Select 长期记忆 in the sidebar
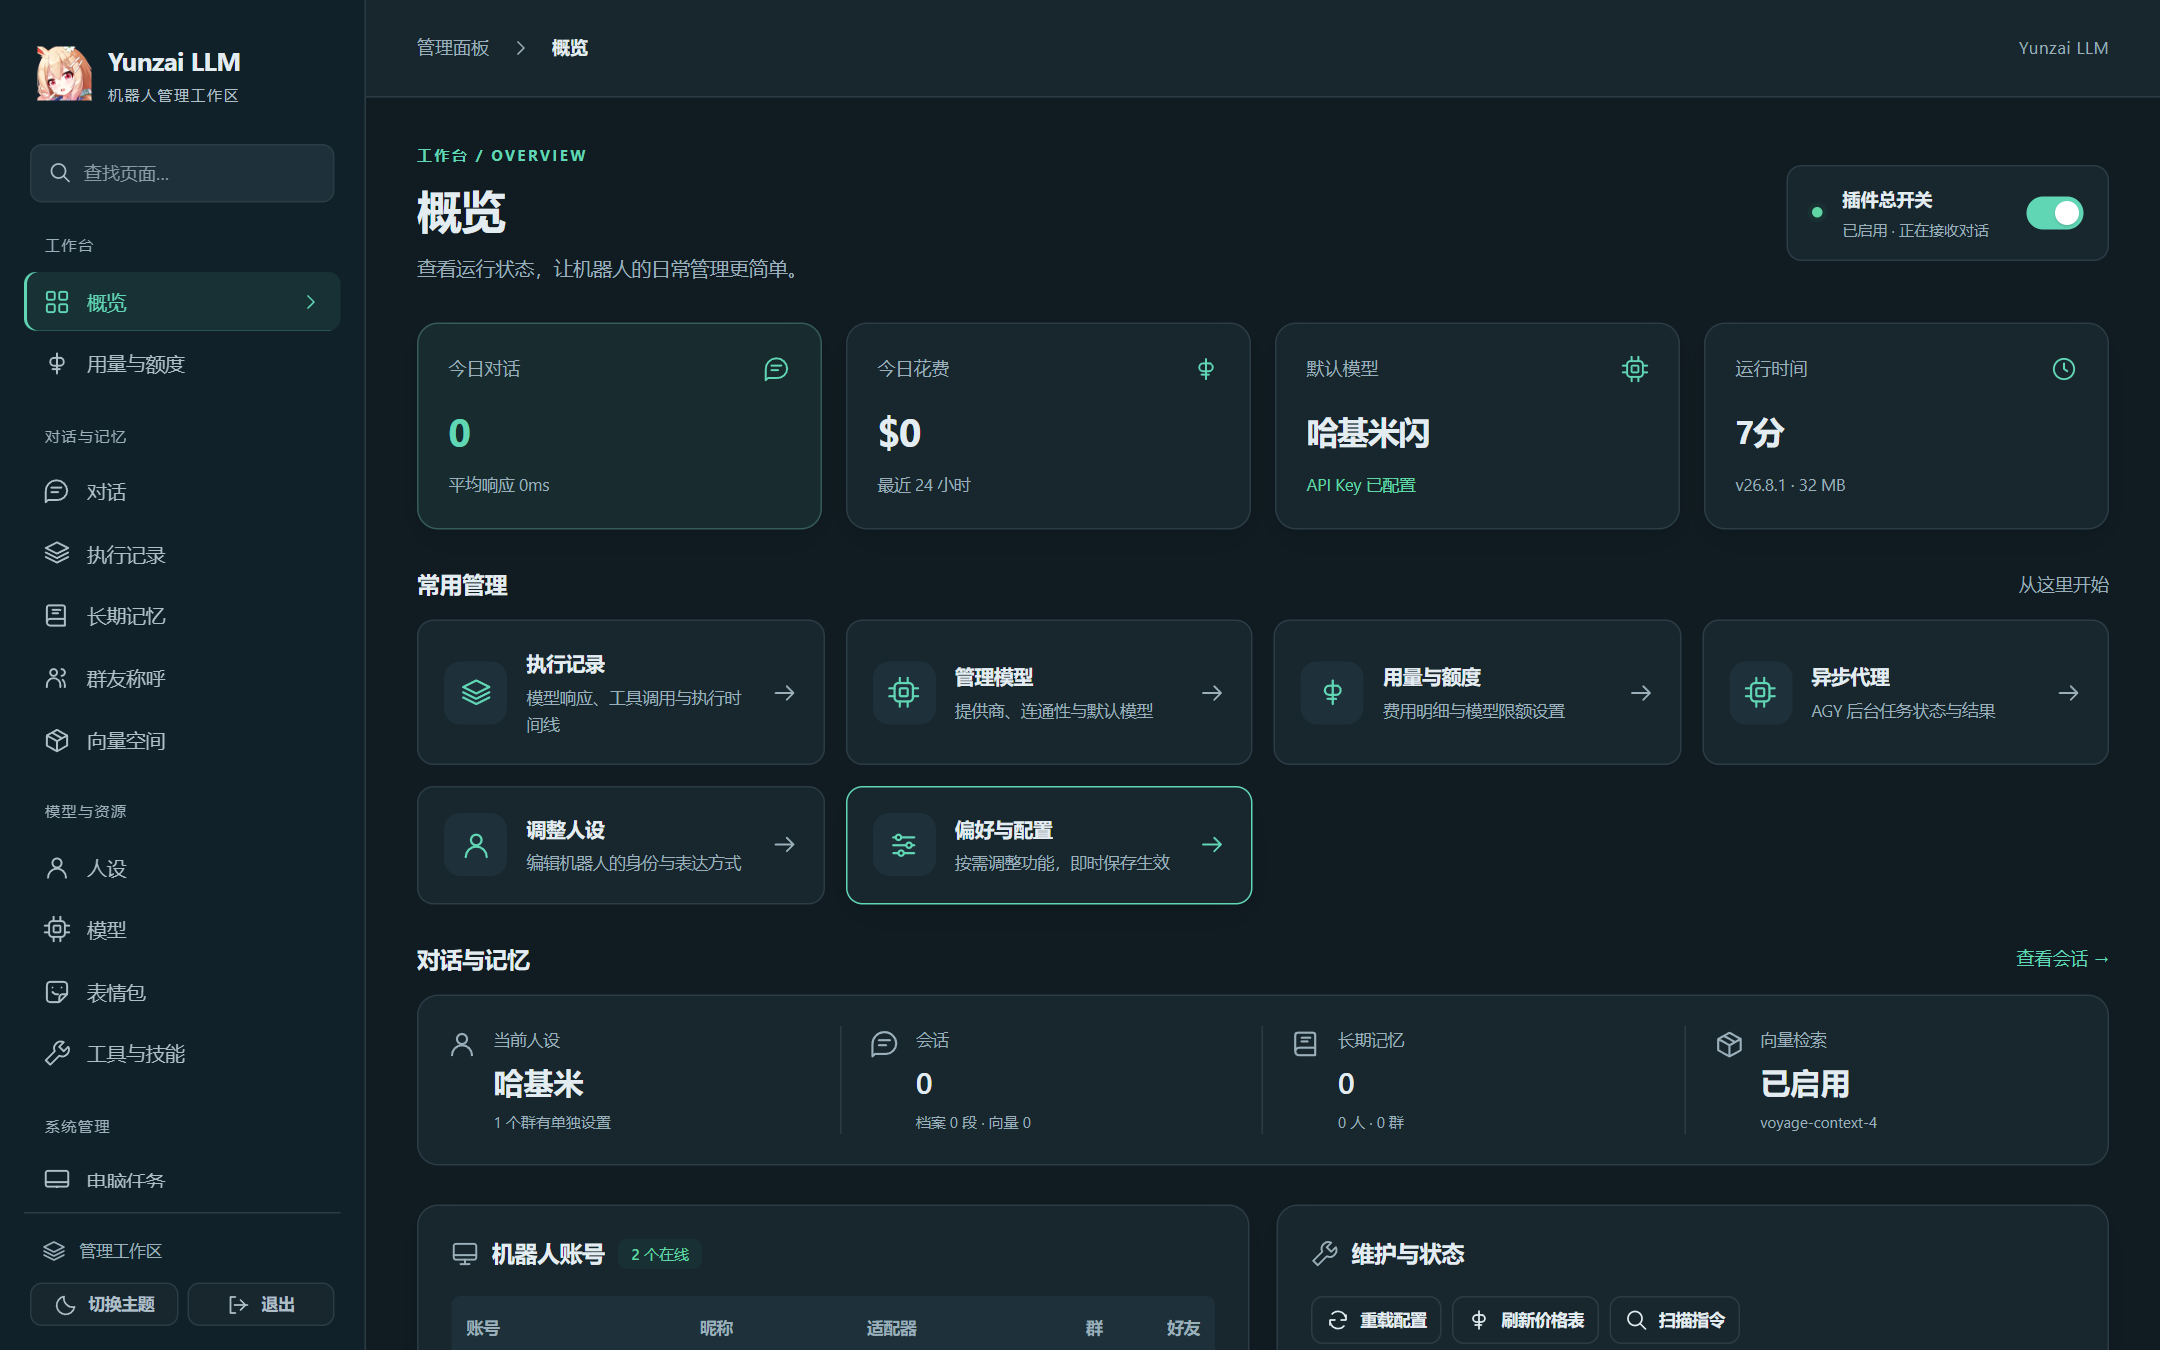The width and height of the screenshot is (2160, 1350). [x=182, y=616]
